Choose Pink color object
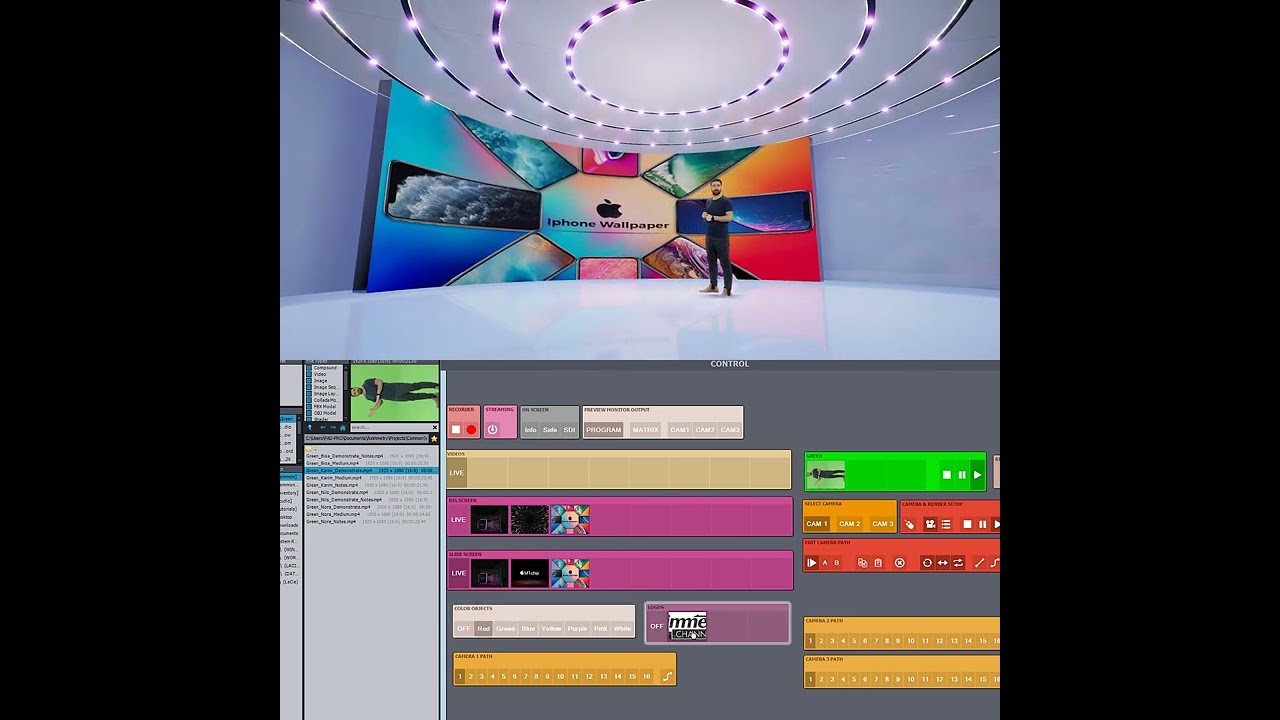This screenshot has width=1280, height=720. (601, 629)
